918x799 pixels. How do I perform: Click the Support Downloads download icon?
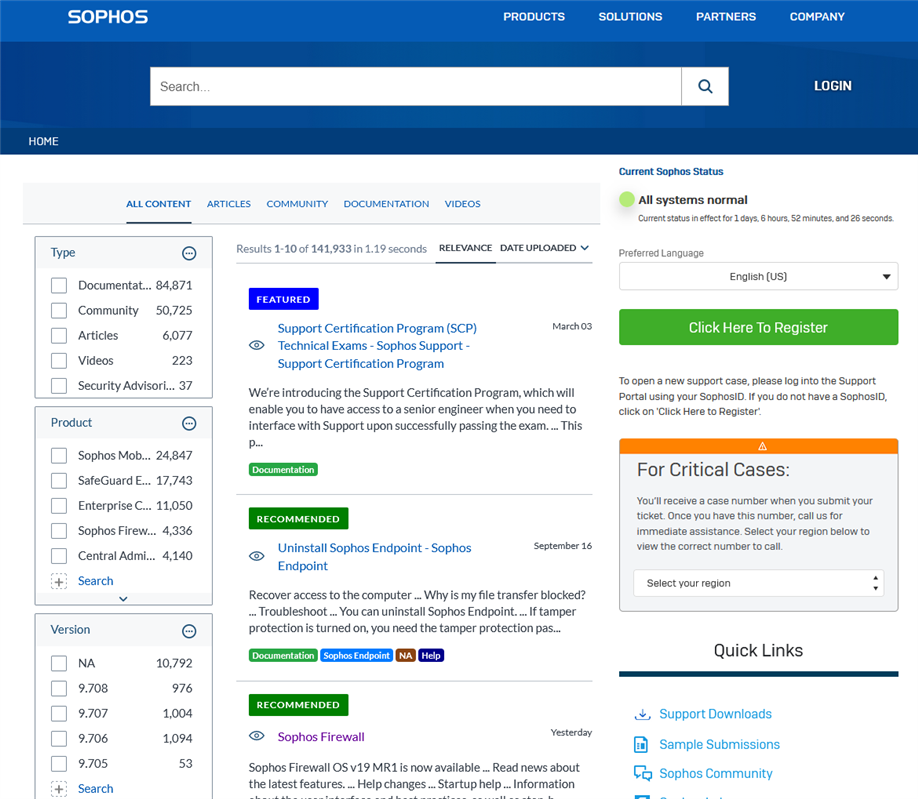point(642,714)
